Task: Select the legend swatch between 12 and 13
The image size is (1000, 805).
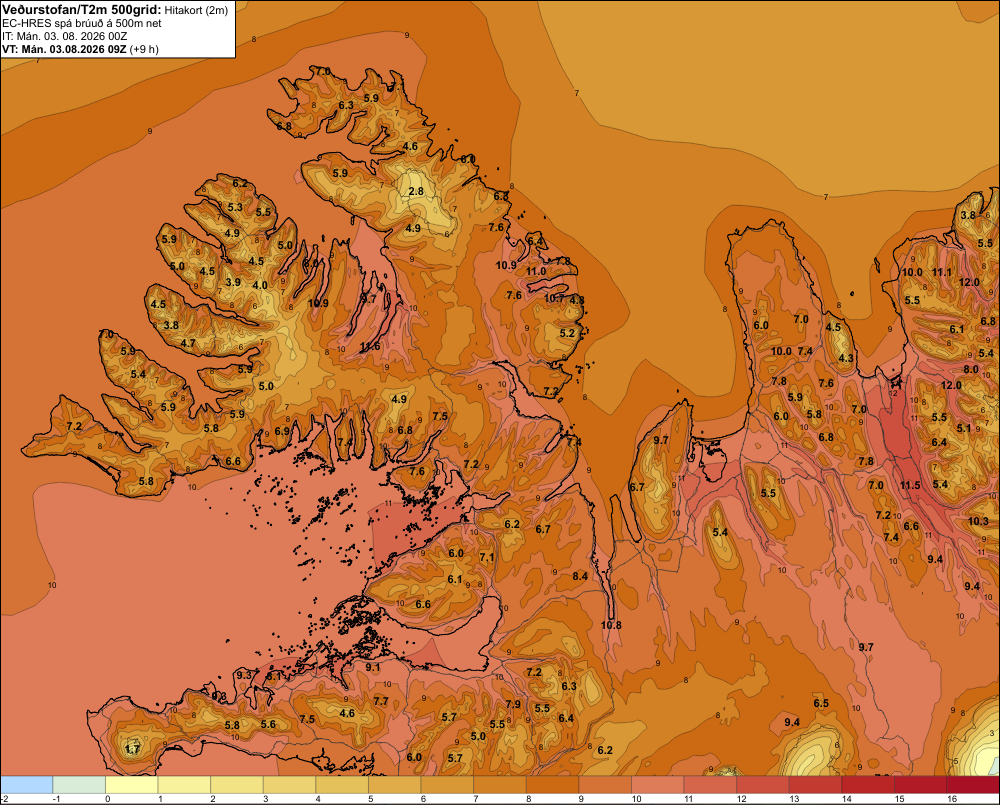Action: click(x=763, y=785)
